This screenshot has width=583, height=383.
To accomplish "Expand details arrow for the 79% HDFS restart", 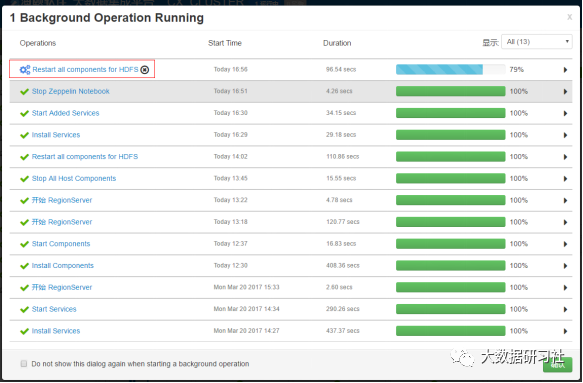I will 565,70.
